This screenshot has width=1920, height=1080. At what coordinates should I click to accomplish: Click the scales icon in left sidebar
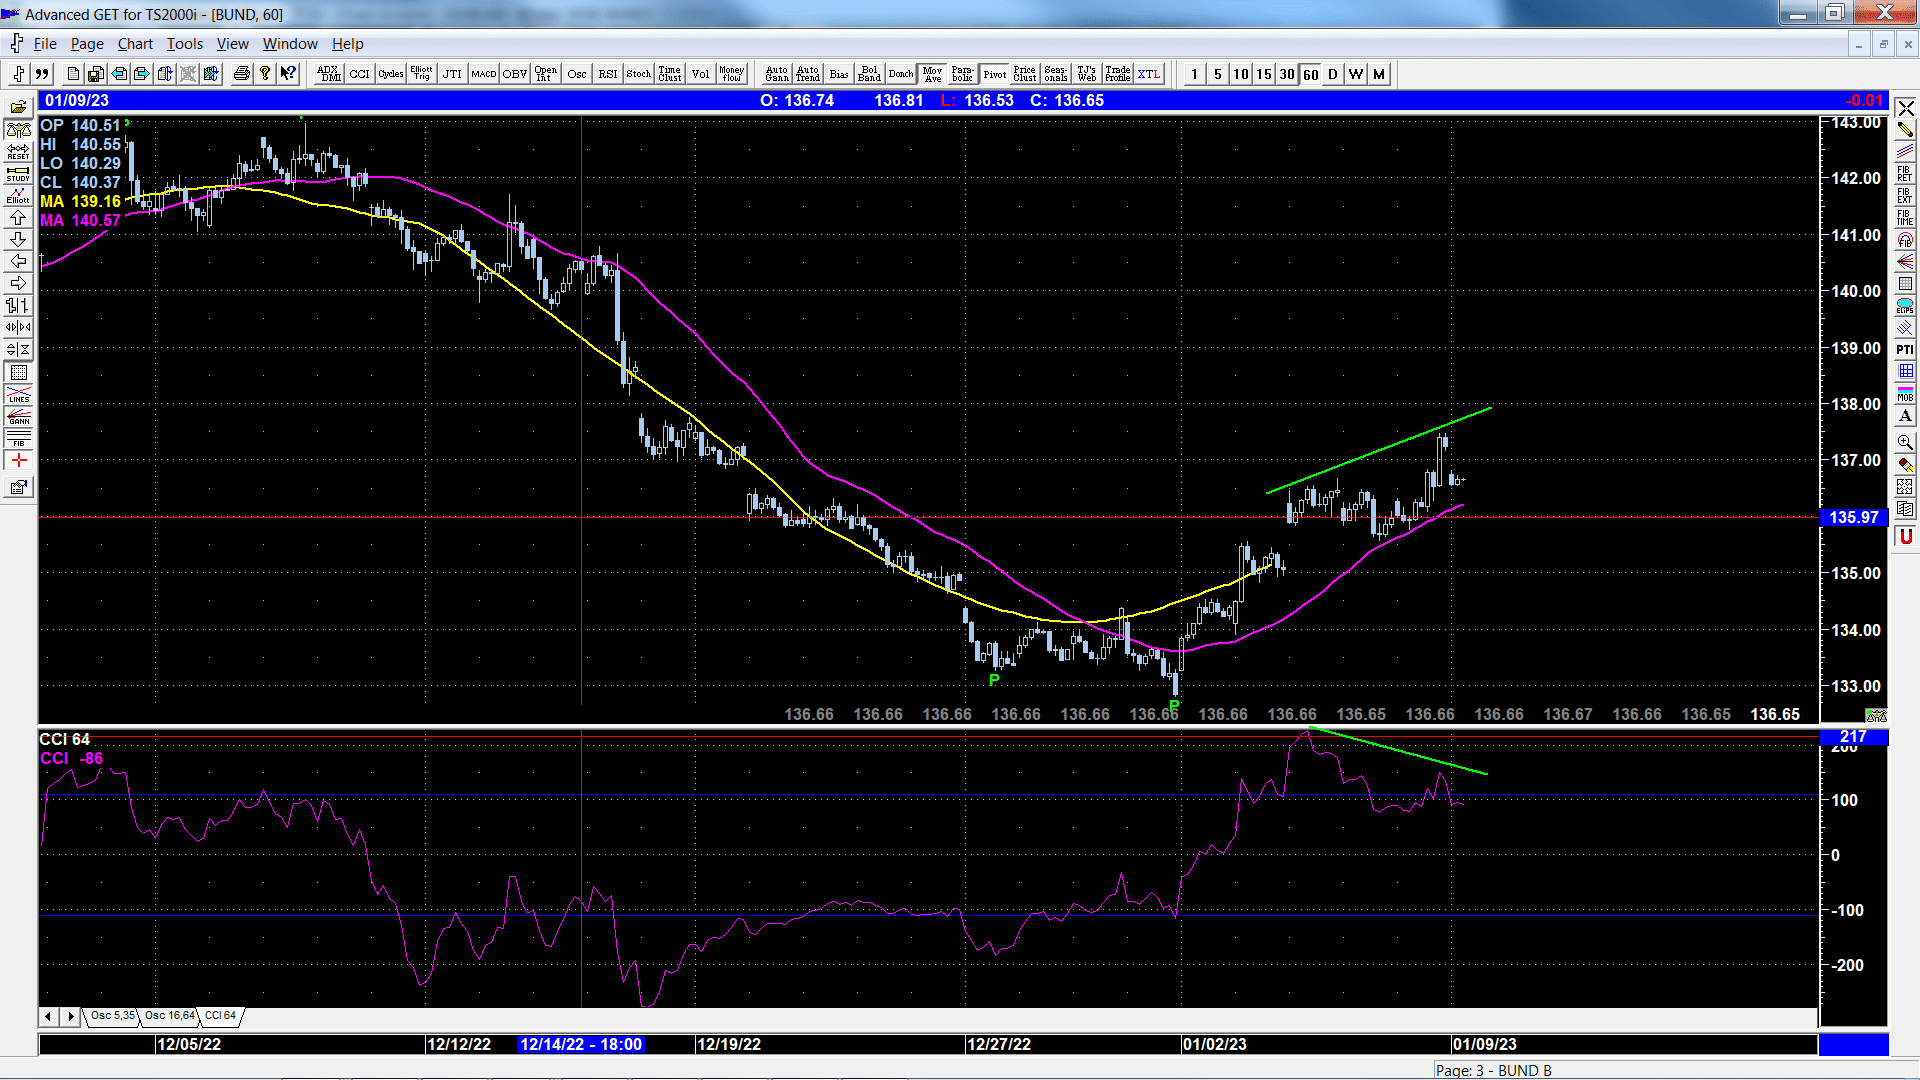point(18,130)
